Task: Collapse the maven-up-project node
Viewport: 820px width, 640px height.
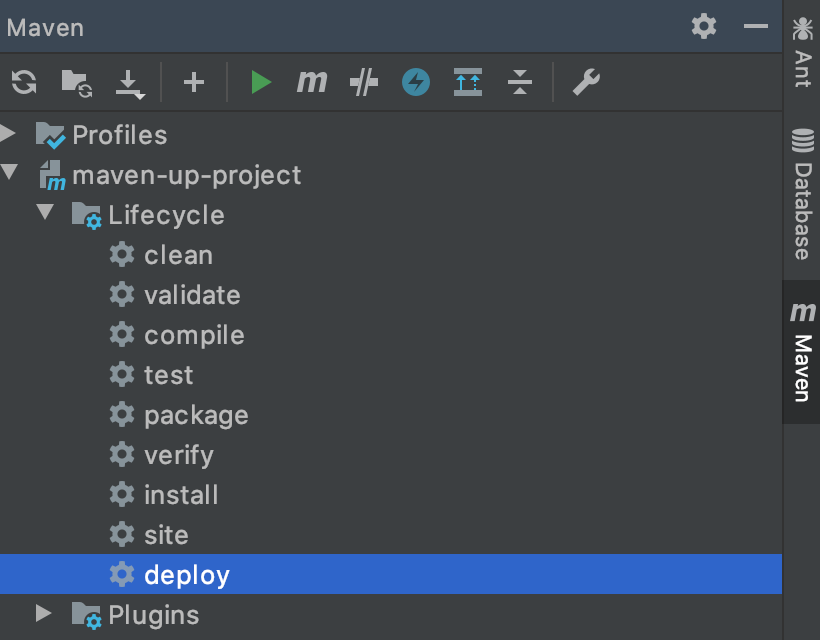Action: (x=9, y=172)
